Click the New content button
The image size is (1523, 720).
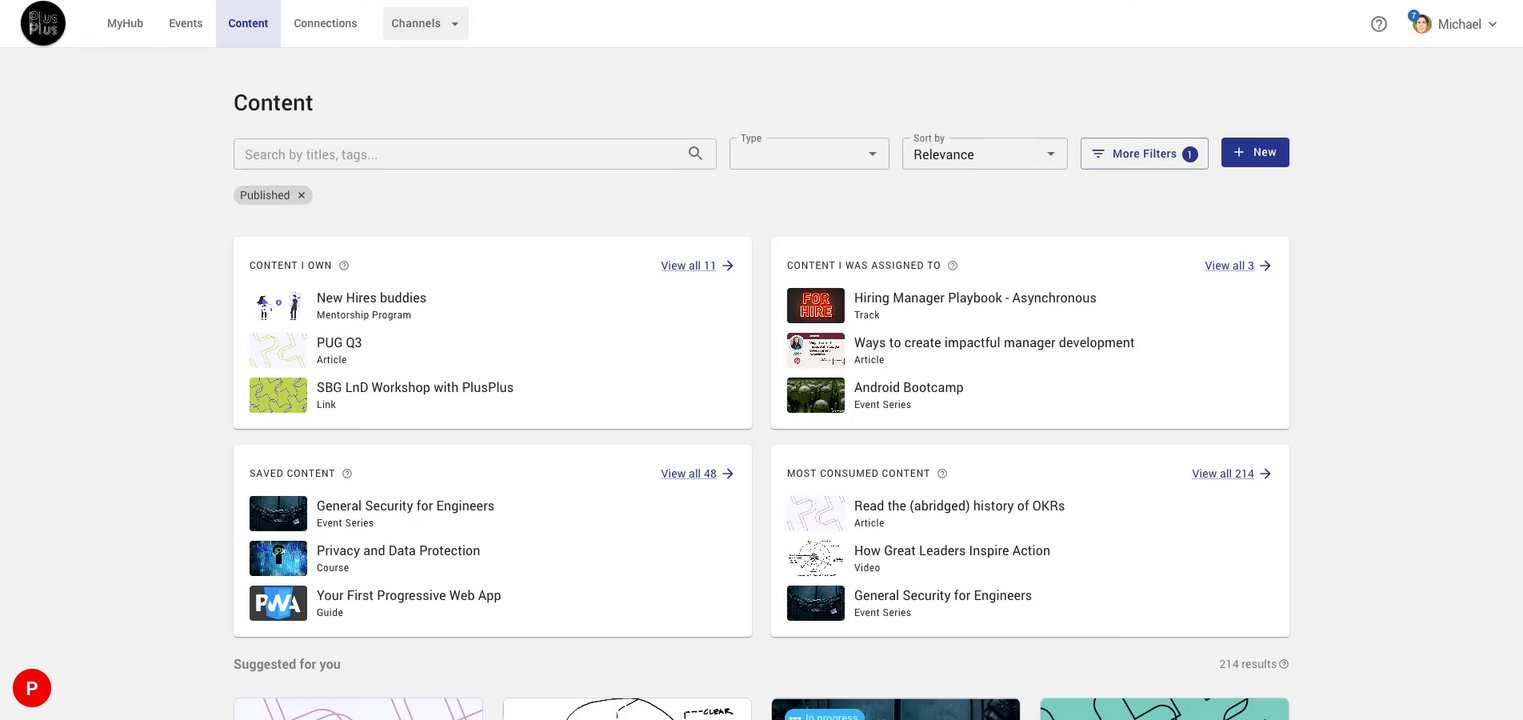(1254, 153)
